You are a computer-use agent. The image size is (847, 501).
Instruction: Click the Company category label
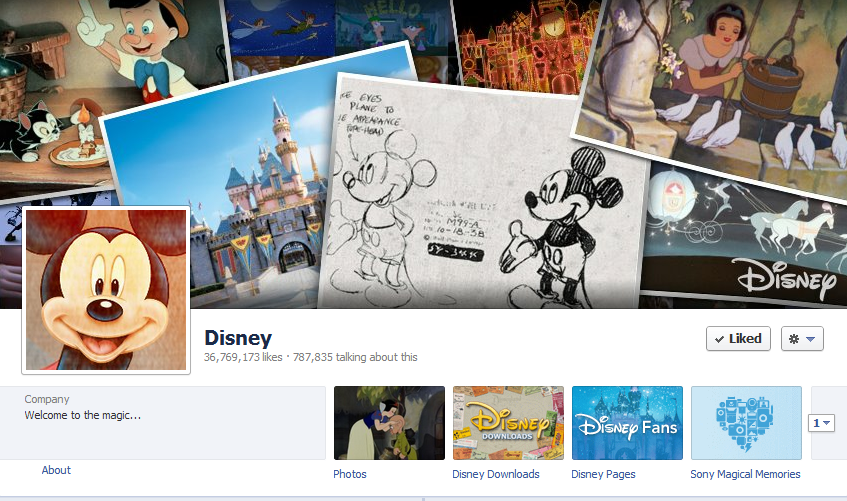(47, 399)
